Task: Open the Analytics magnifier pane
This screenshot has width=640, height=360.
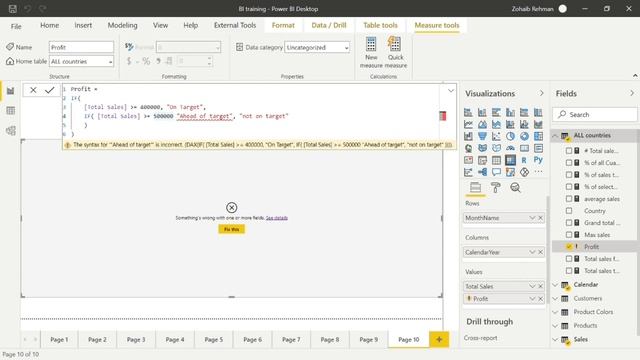Action: pyautogui.click(x=516, y=187)
